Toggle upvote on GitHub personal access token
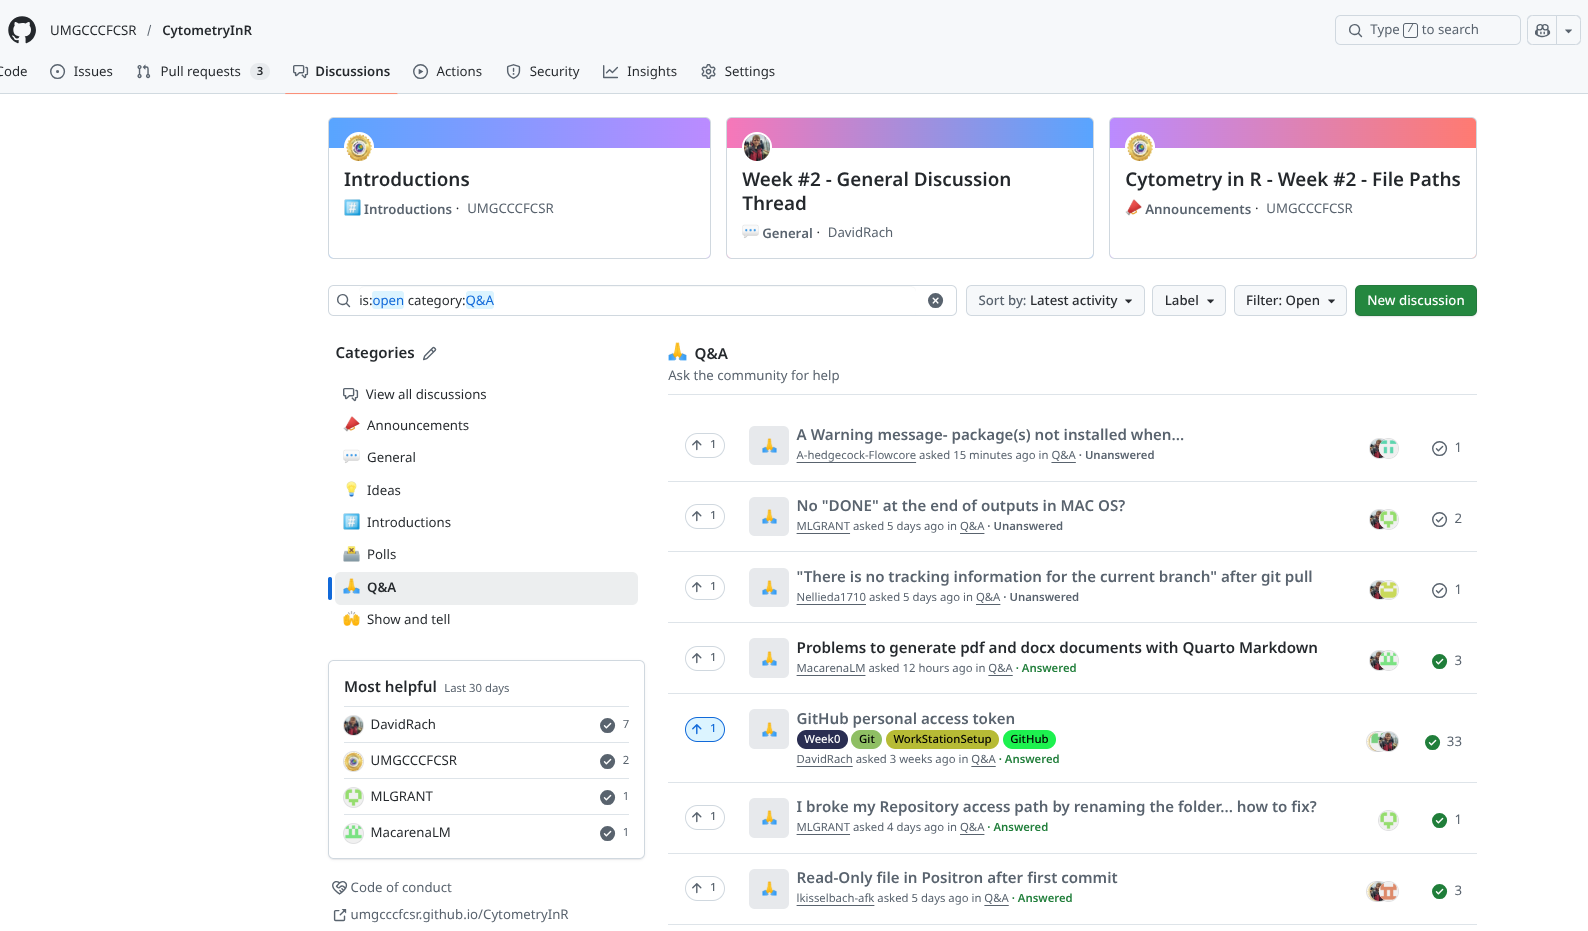This screenshot has width=1588, height=931. (704, 729)
